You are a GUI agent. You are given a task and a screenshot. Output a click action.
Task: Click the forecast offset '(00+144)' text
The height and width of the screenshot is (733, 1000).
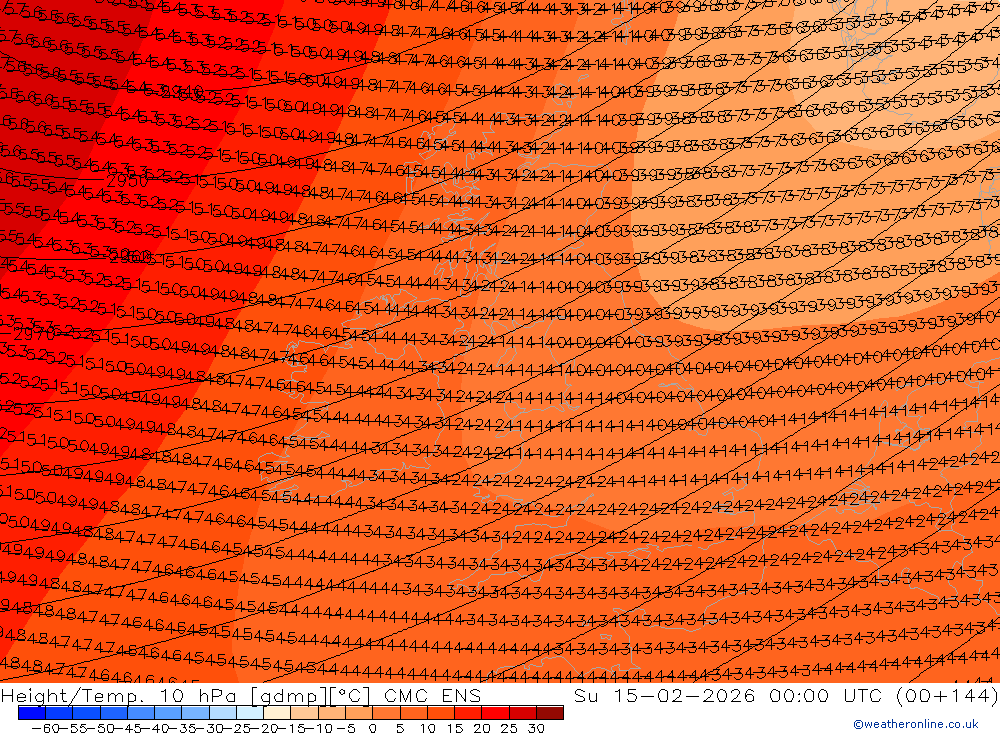(x=946, y=695)
